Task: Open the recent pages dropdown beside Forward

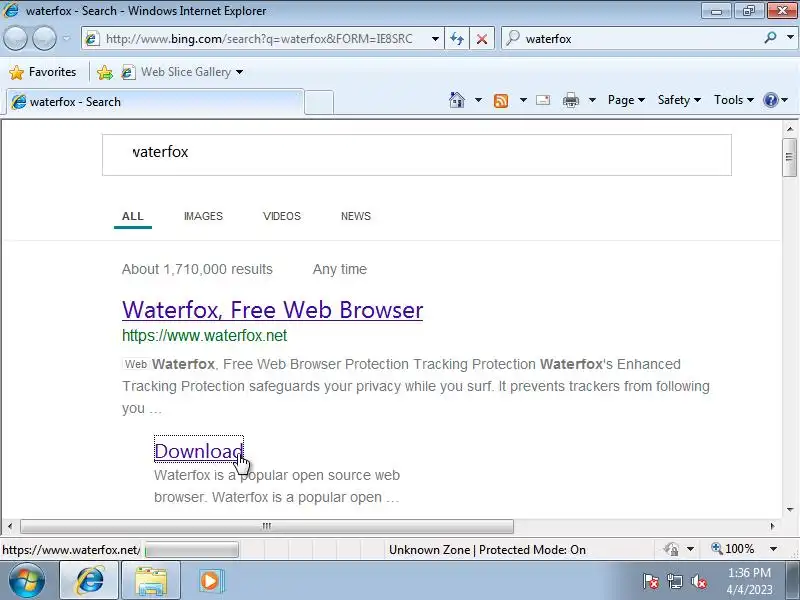Action: point(66,38)
